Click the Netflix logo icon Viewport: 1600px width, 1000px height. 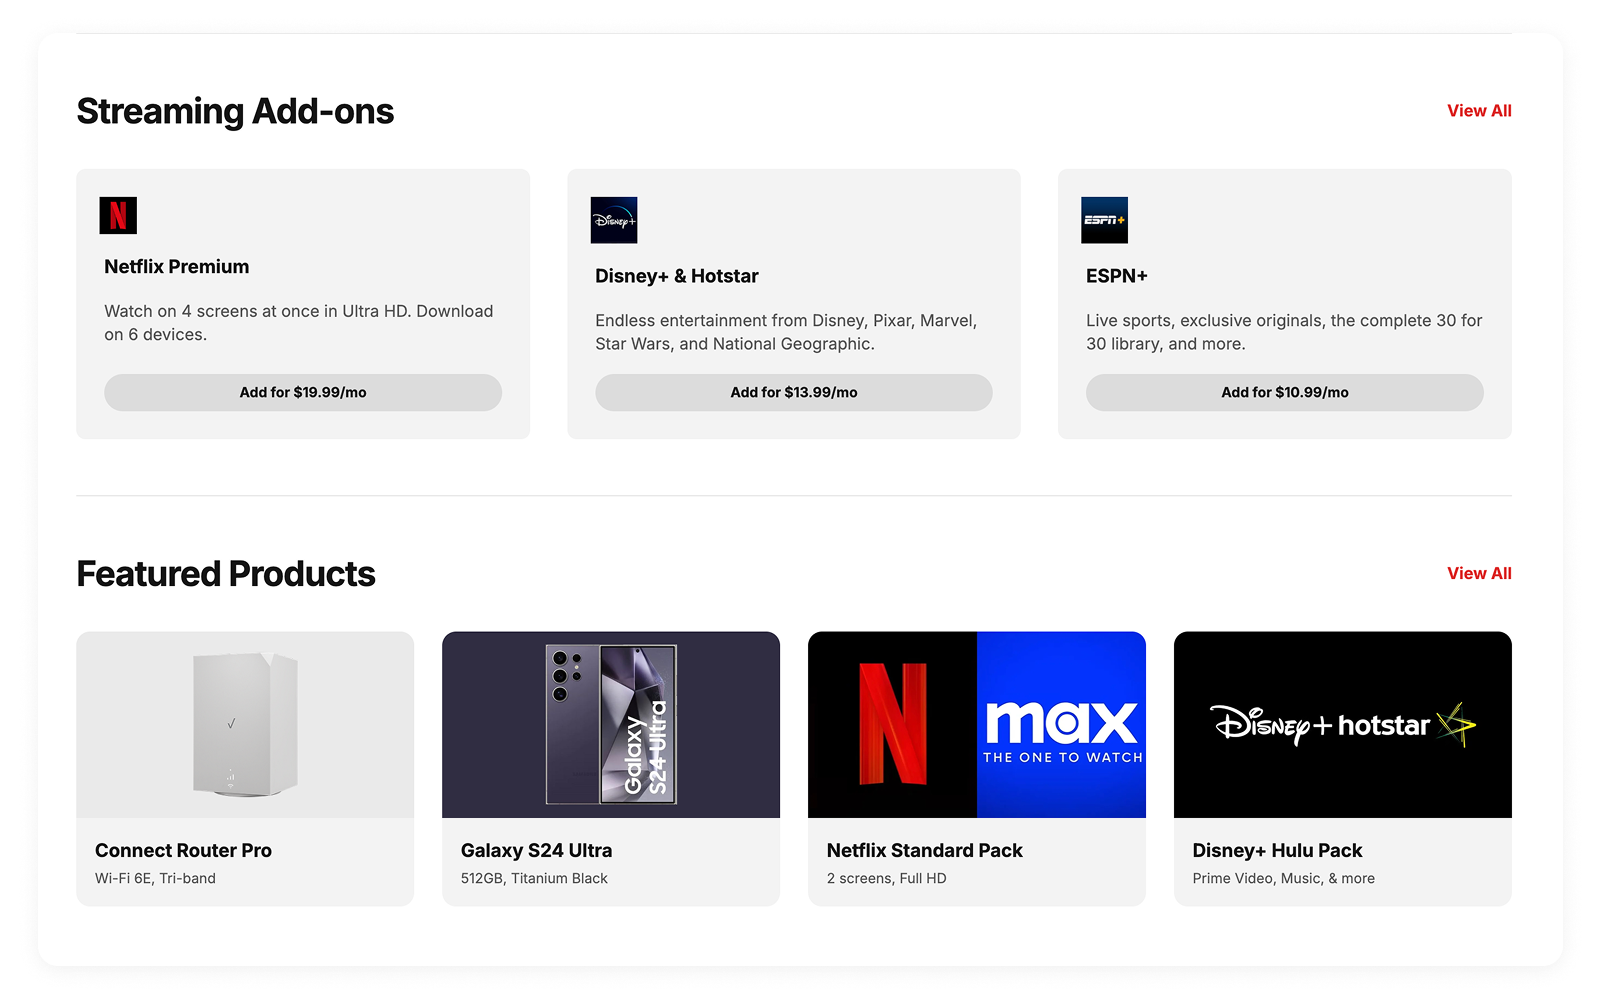pyautogui.click(x=118, y=215)
